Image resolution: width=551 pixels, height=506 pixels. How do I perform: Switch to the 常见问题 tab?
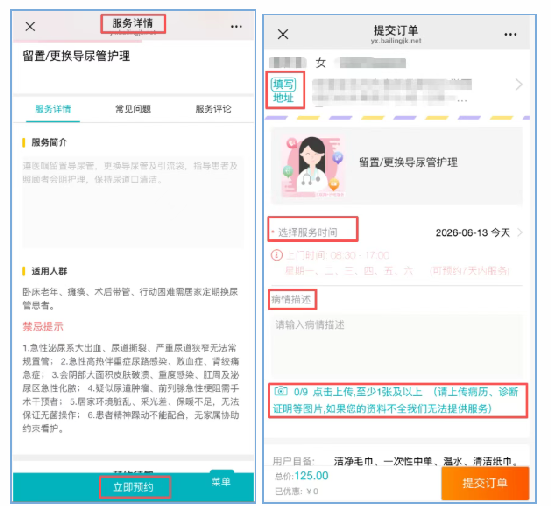coord(133,109)
